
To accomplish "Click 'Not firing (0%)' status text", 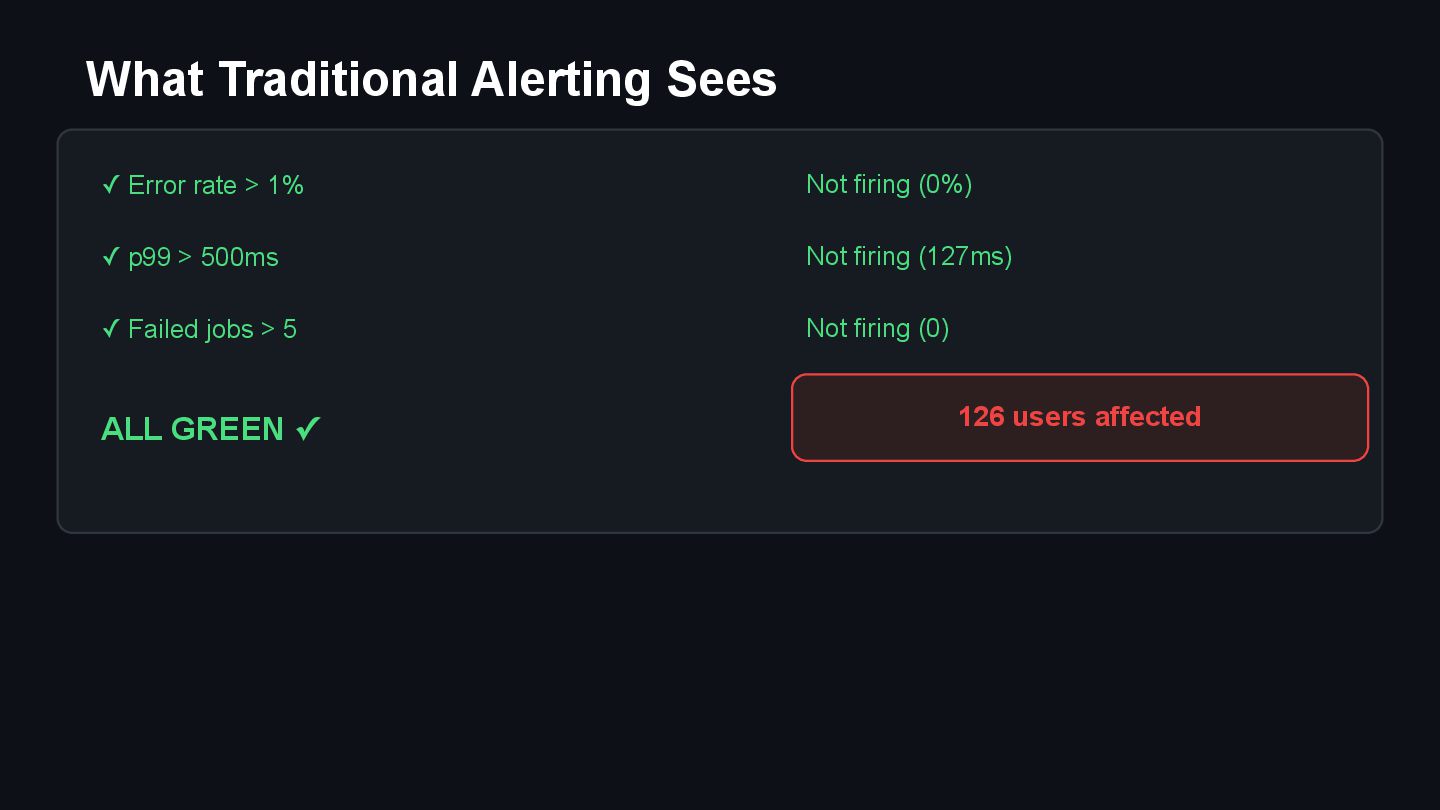I will pyautogui.click(x=888, y=184).
